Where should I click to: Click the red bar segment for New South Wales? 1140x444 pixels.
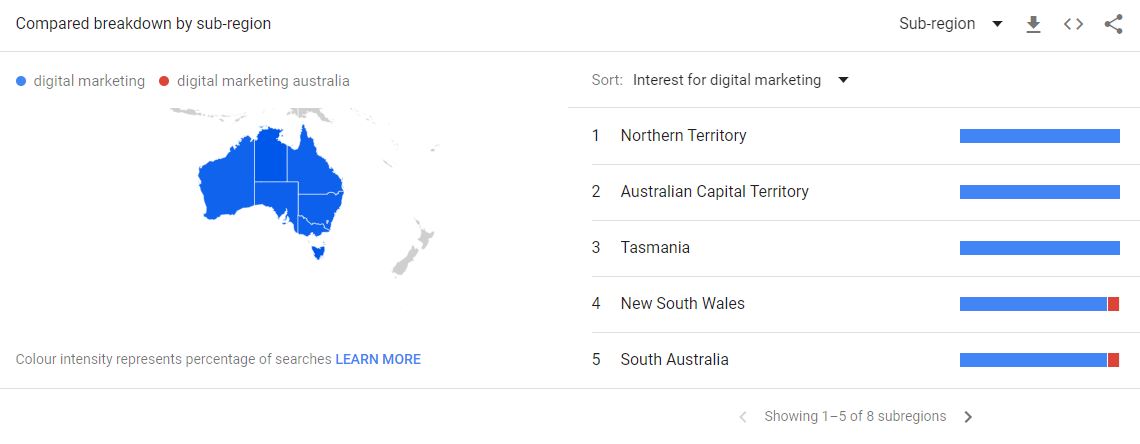1113,304
